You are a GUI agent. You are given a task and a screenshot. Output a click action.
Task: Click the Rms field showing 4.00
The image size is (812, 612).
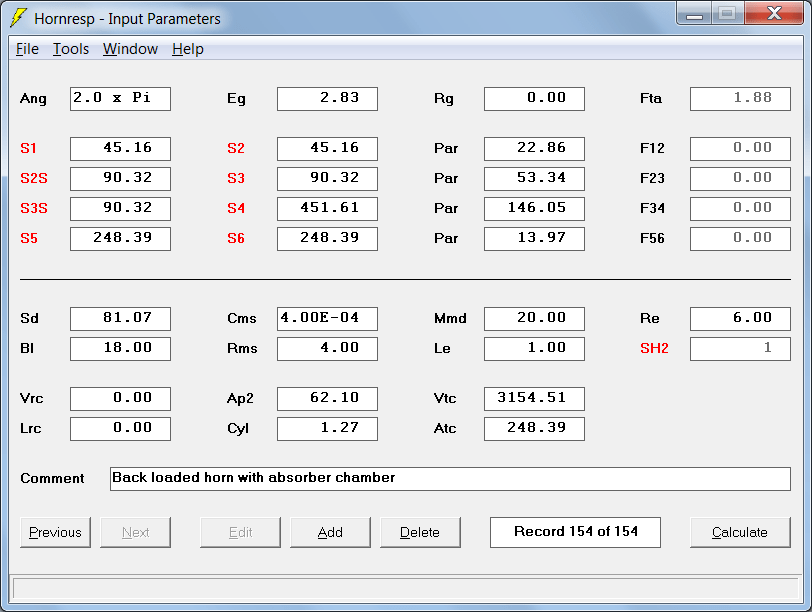pos(327,348)
